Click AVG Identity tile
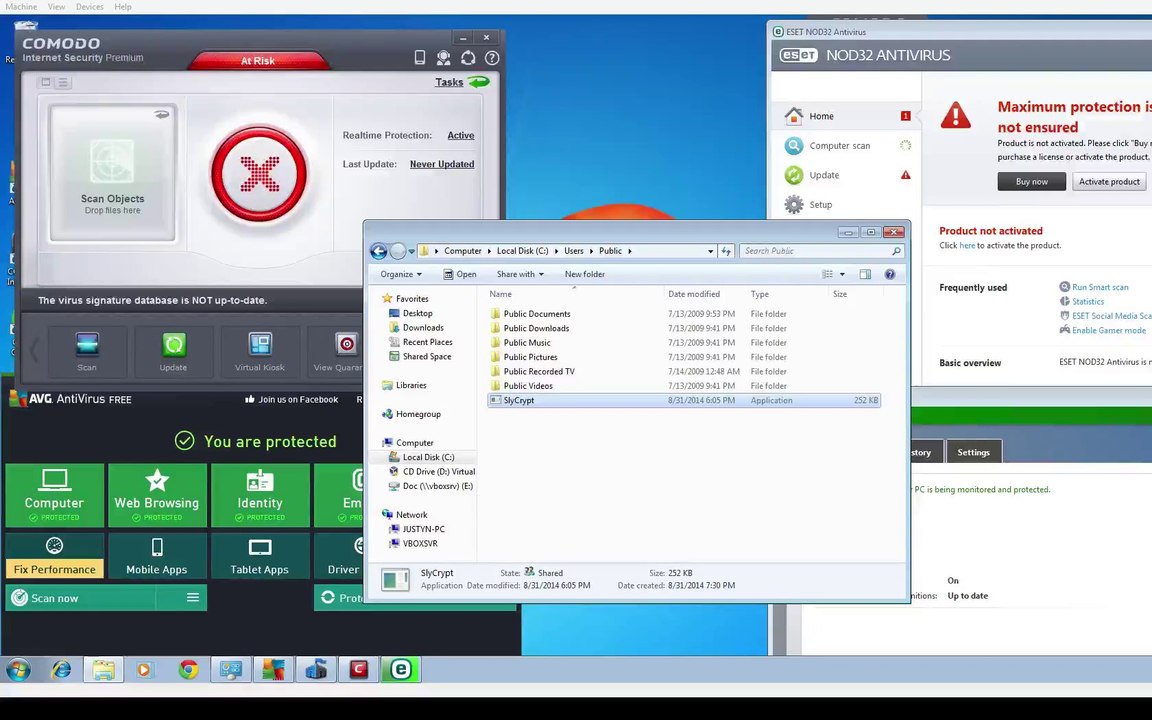This screenshot has height=720, width=1152. click(x=260, y=495)
